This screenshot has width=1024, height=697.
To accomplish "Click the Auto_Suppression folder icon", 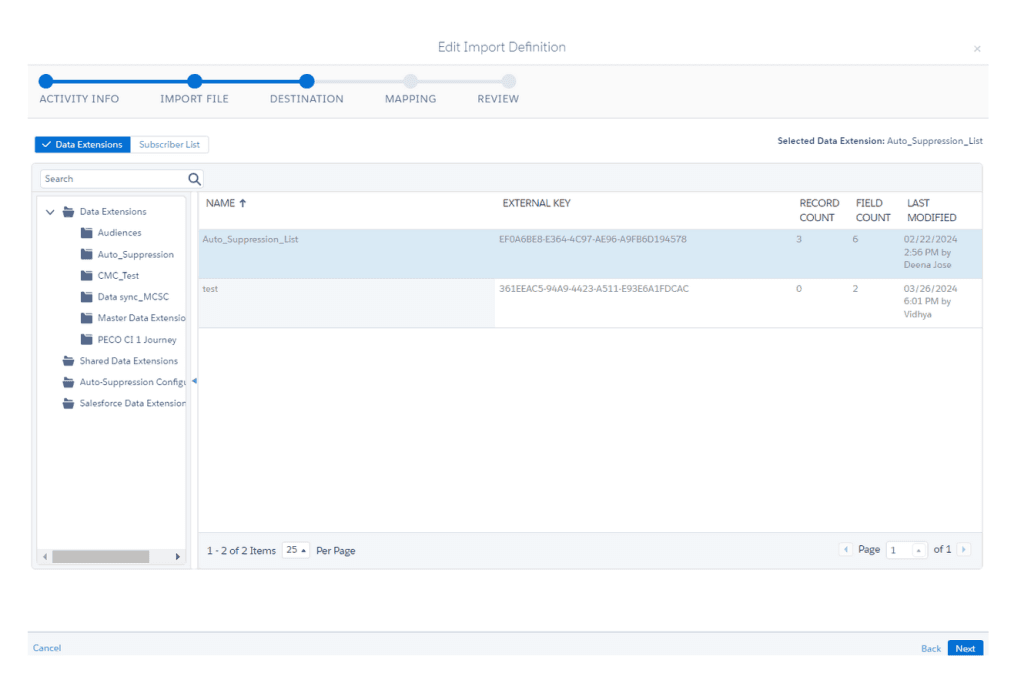I will 86,254.
